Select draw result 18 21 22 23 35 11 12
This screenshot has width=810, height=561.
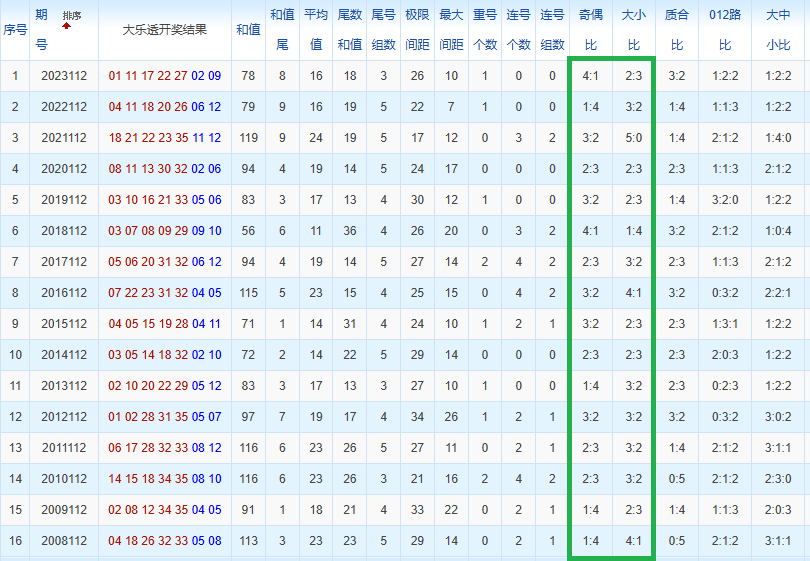[165, 138]
